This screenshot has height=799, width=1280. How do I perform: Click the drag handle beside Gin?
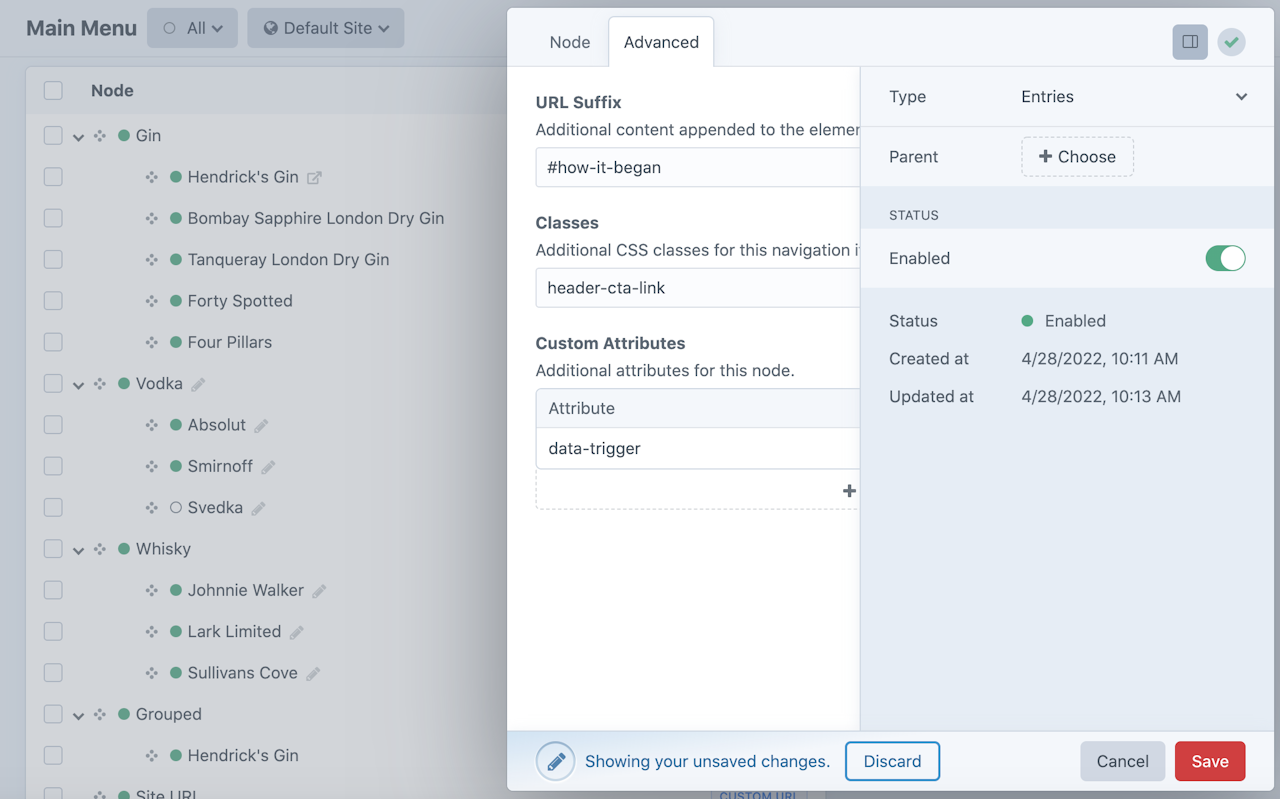[x=100, y=136]
